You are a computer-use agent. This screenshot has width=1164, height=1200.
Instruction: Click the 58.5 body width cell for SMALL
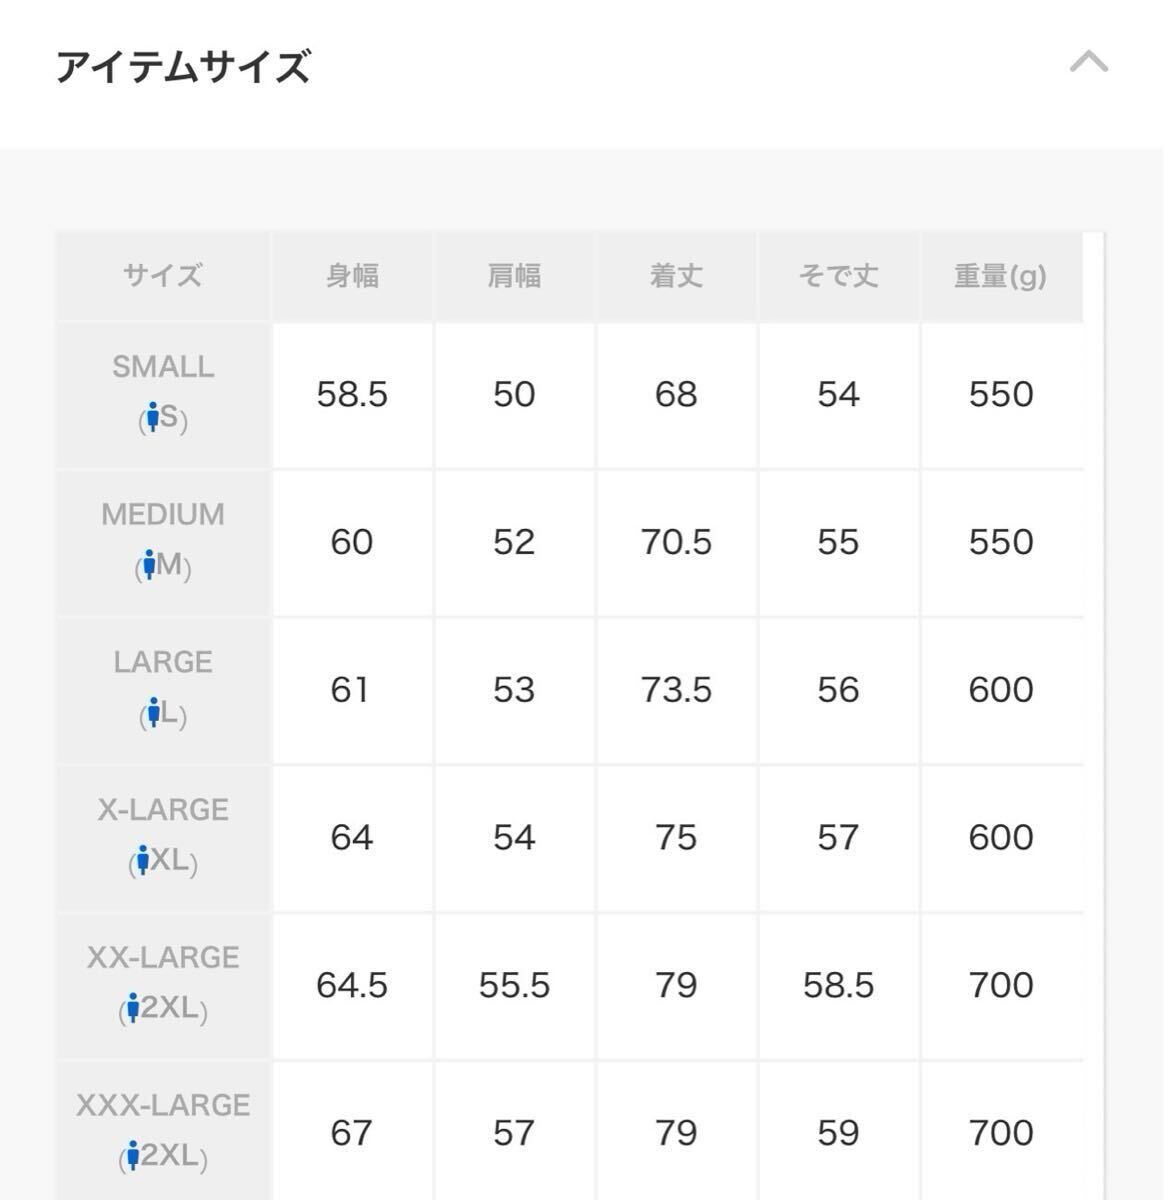tap(352, 395)
